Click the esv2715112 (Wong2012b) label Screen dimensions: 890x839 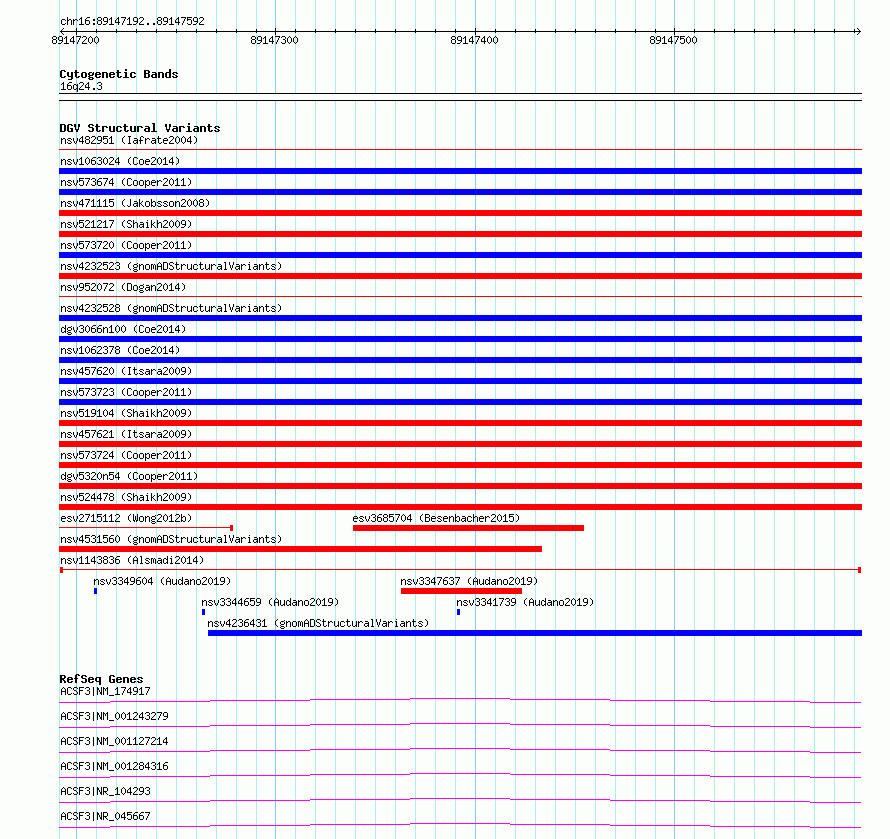126,518
